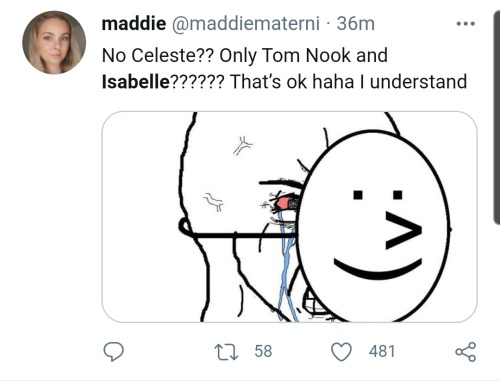Open the @maddiematerni handle link
The image size is (500, 381).
pos(246,24)
